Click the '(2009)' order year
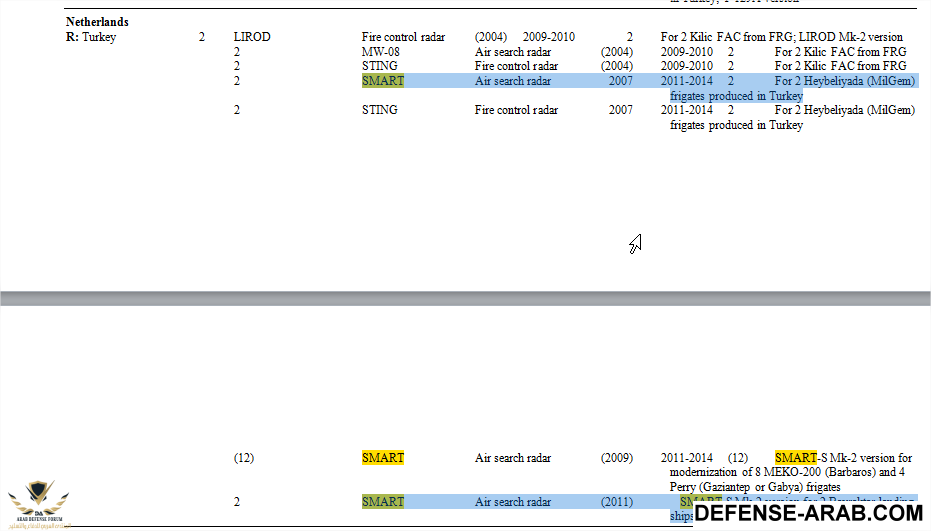 tap(617, 458)
